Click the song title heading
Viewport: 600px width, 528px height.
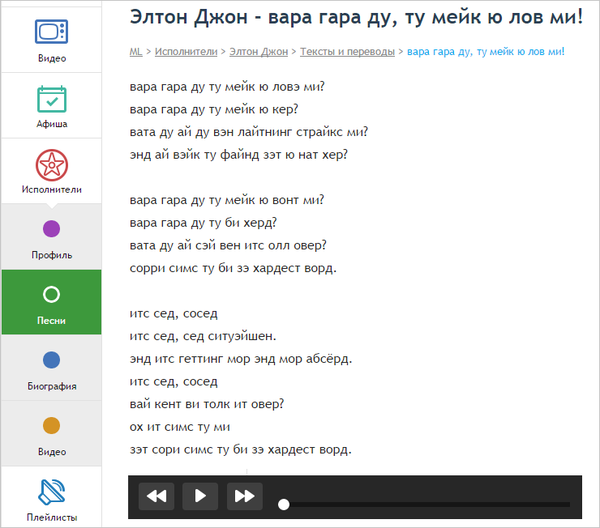[356, 17]
